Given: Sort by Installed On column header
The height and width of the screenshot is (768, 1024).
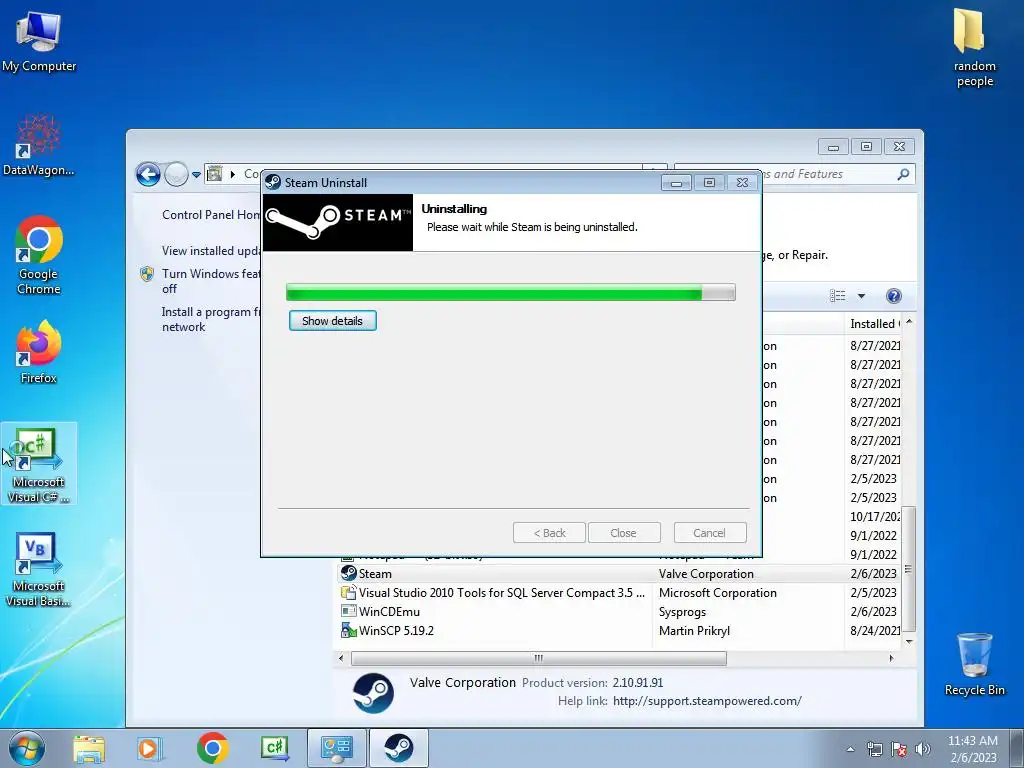Looking at the screenshot, I should point(874,324).
